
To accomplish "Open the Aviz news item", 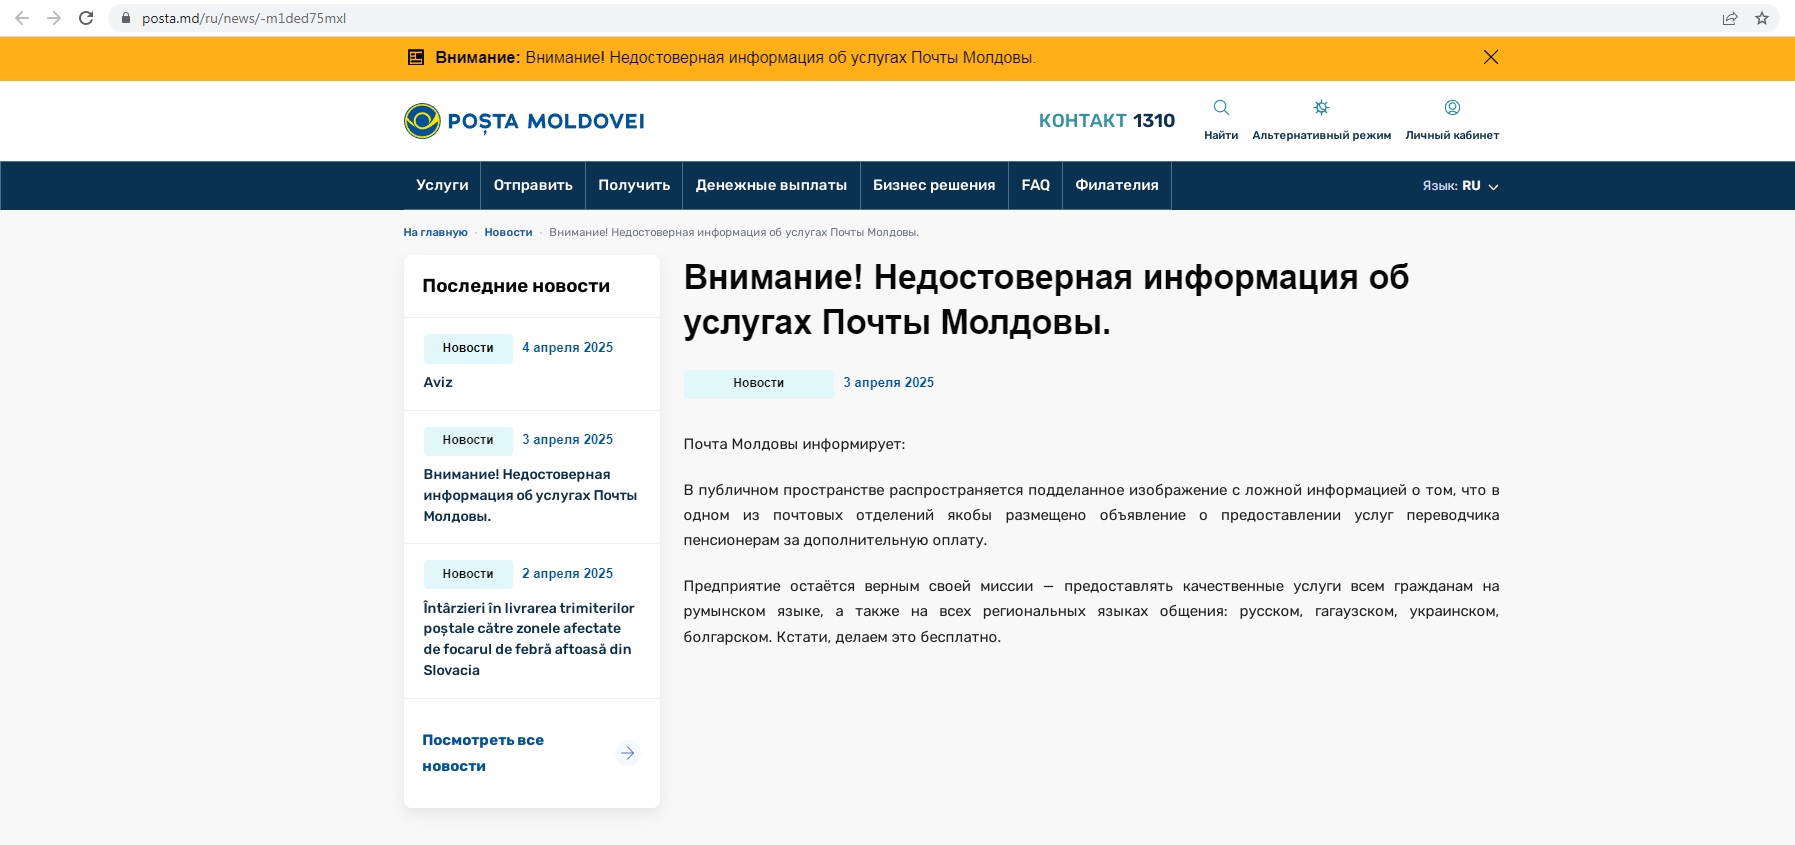I will pos(438,382).
